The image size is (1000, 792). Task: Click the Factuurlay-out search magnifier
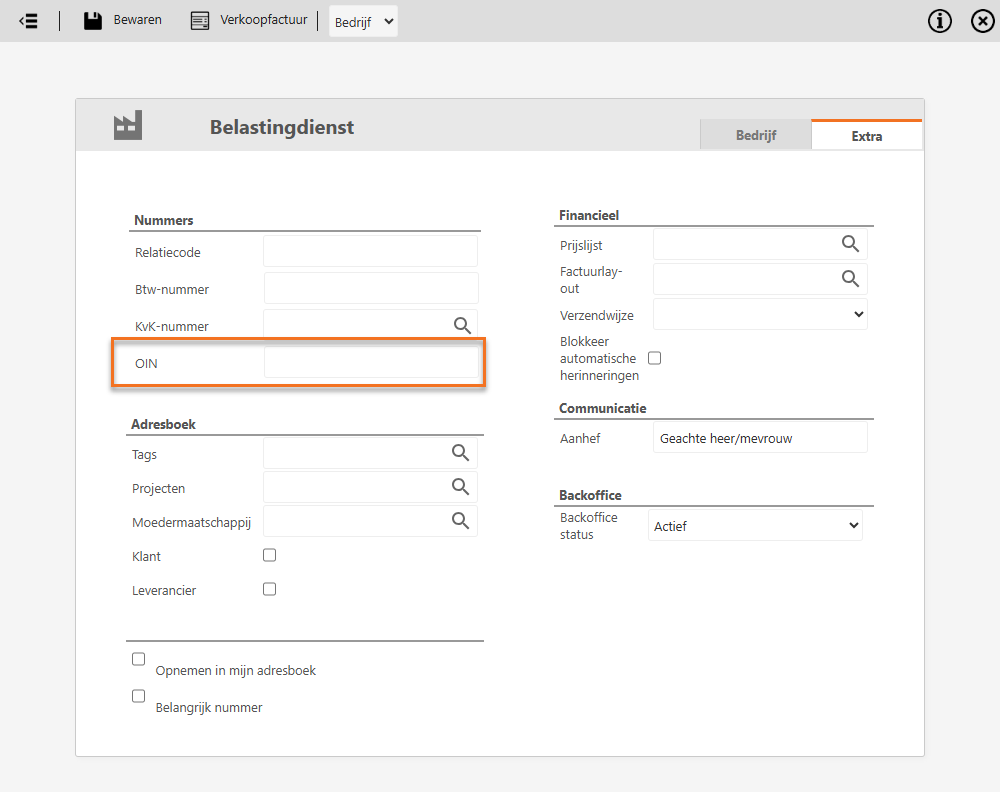[850, 278]
